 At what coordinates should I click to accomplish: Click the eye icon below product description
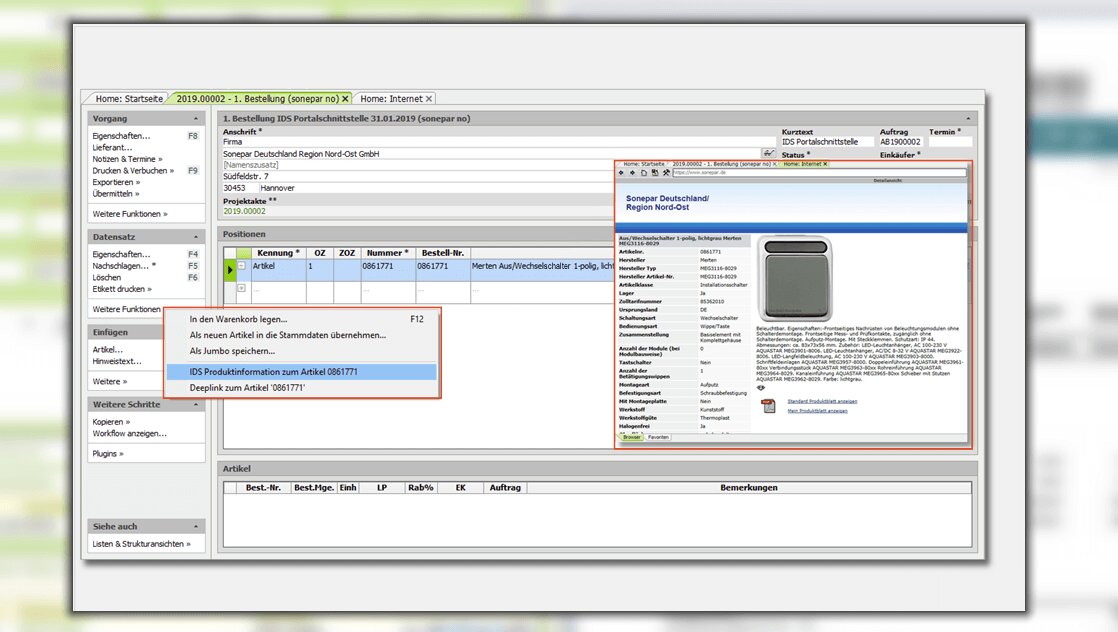(x=762, y=388)
